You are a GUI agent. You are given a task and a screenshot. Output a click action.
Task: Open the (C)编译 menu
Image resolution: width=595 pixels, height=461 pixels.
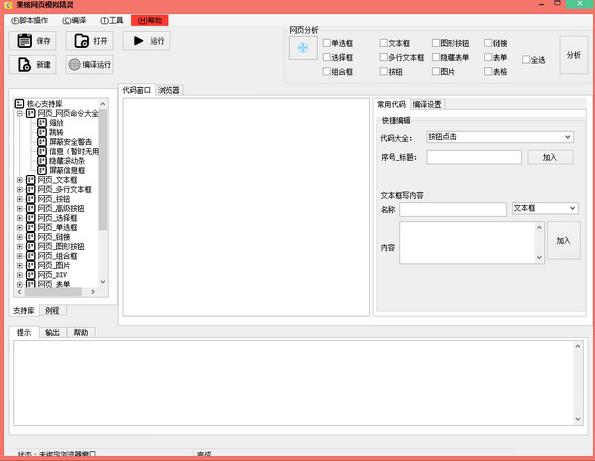coord(74,20)
